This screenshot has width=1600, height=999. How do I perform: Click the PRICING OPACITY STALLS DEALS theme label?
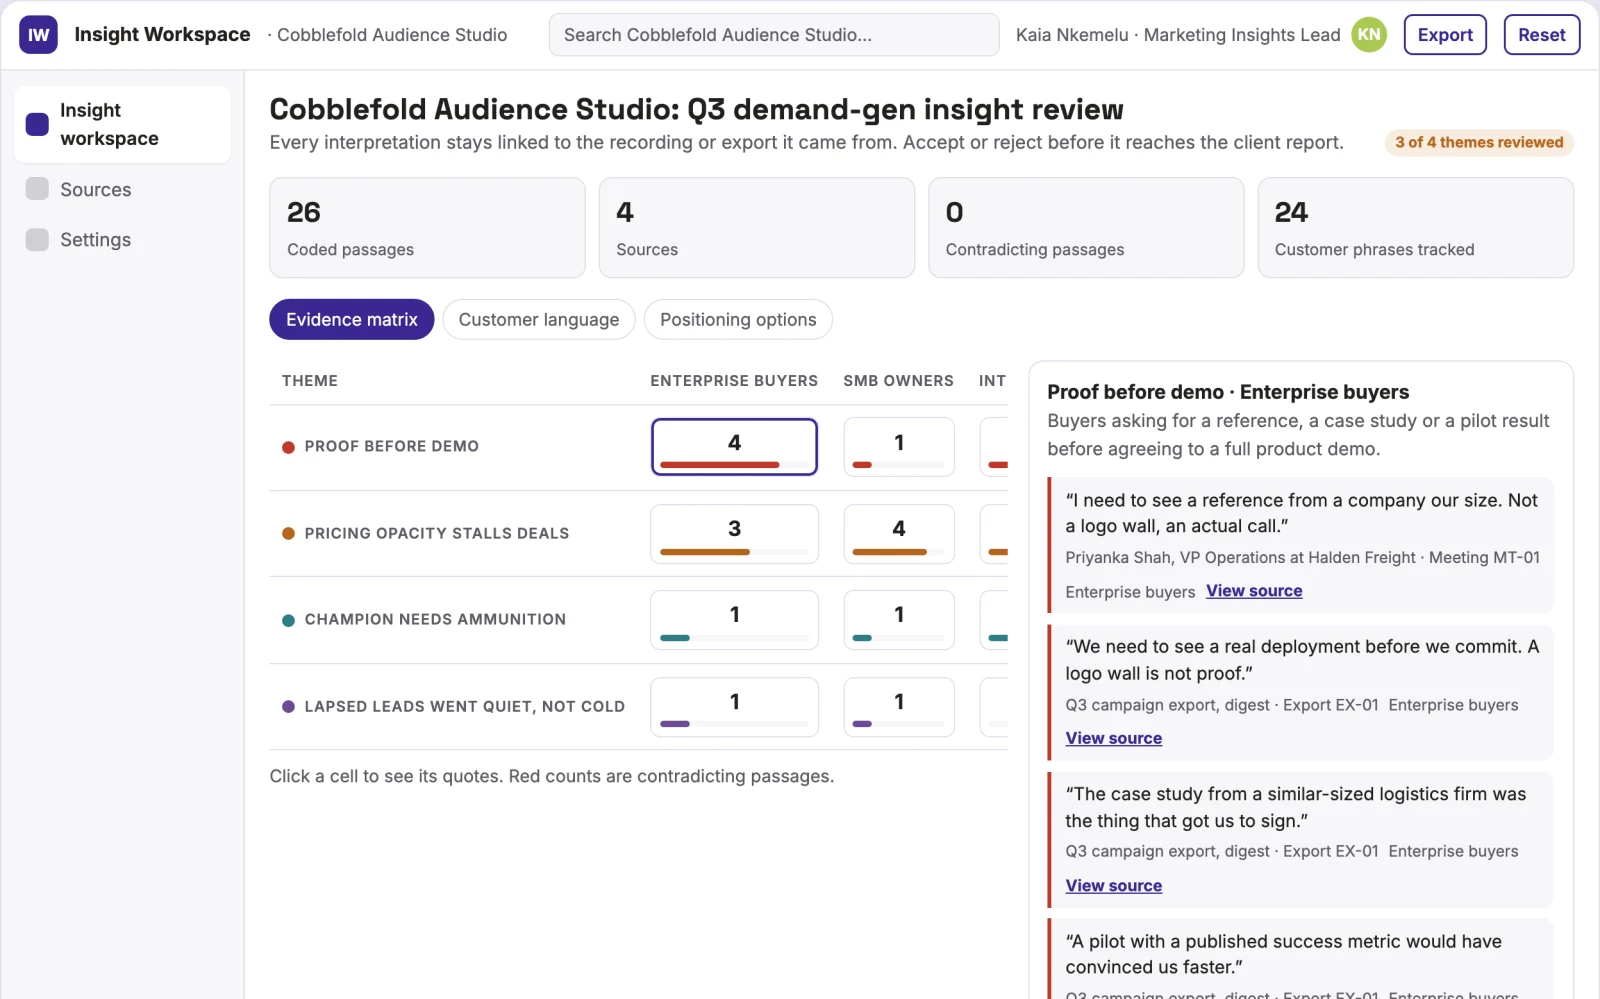437,534
